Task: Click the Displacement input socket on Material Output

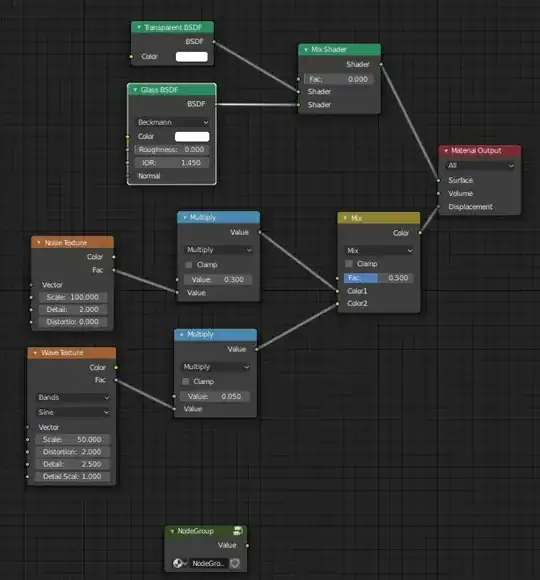Action: click(x=438, y=207)
